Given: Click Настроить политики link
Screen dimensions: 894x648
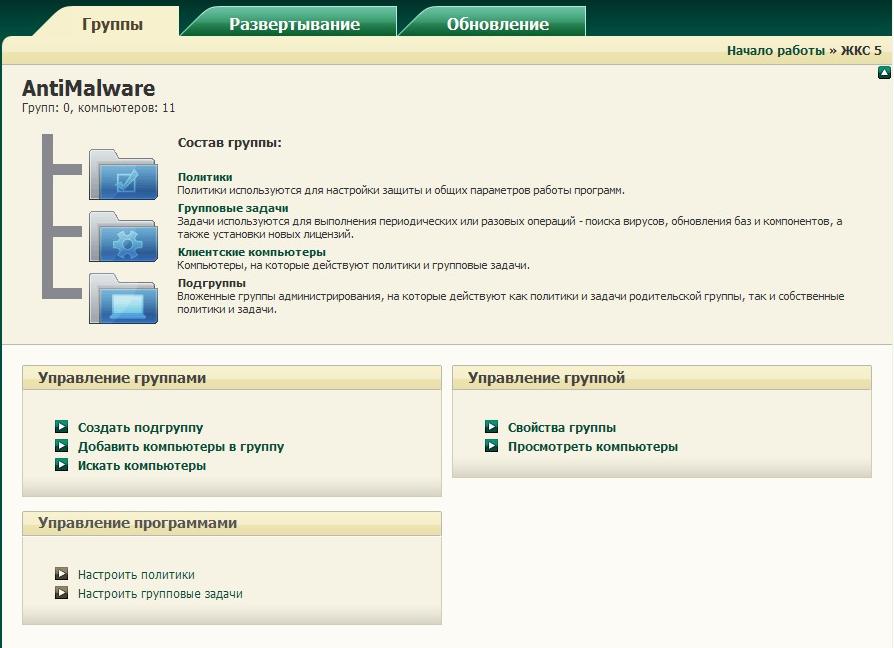Looking at the screenshot, I should point(136,574).
